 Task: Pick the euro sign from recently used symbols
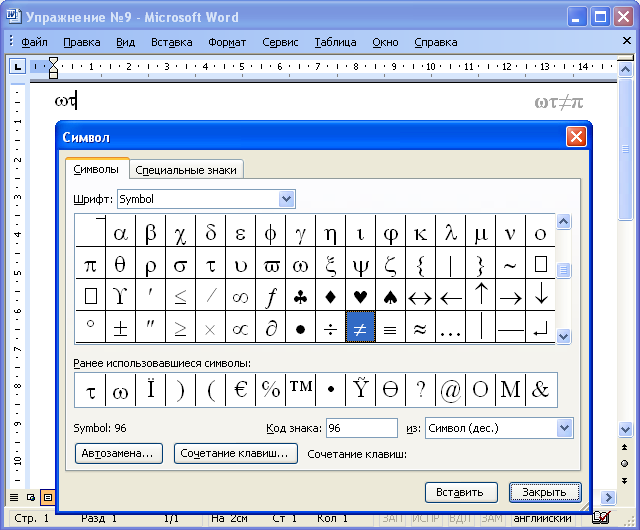tap(240, 390)
